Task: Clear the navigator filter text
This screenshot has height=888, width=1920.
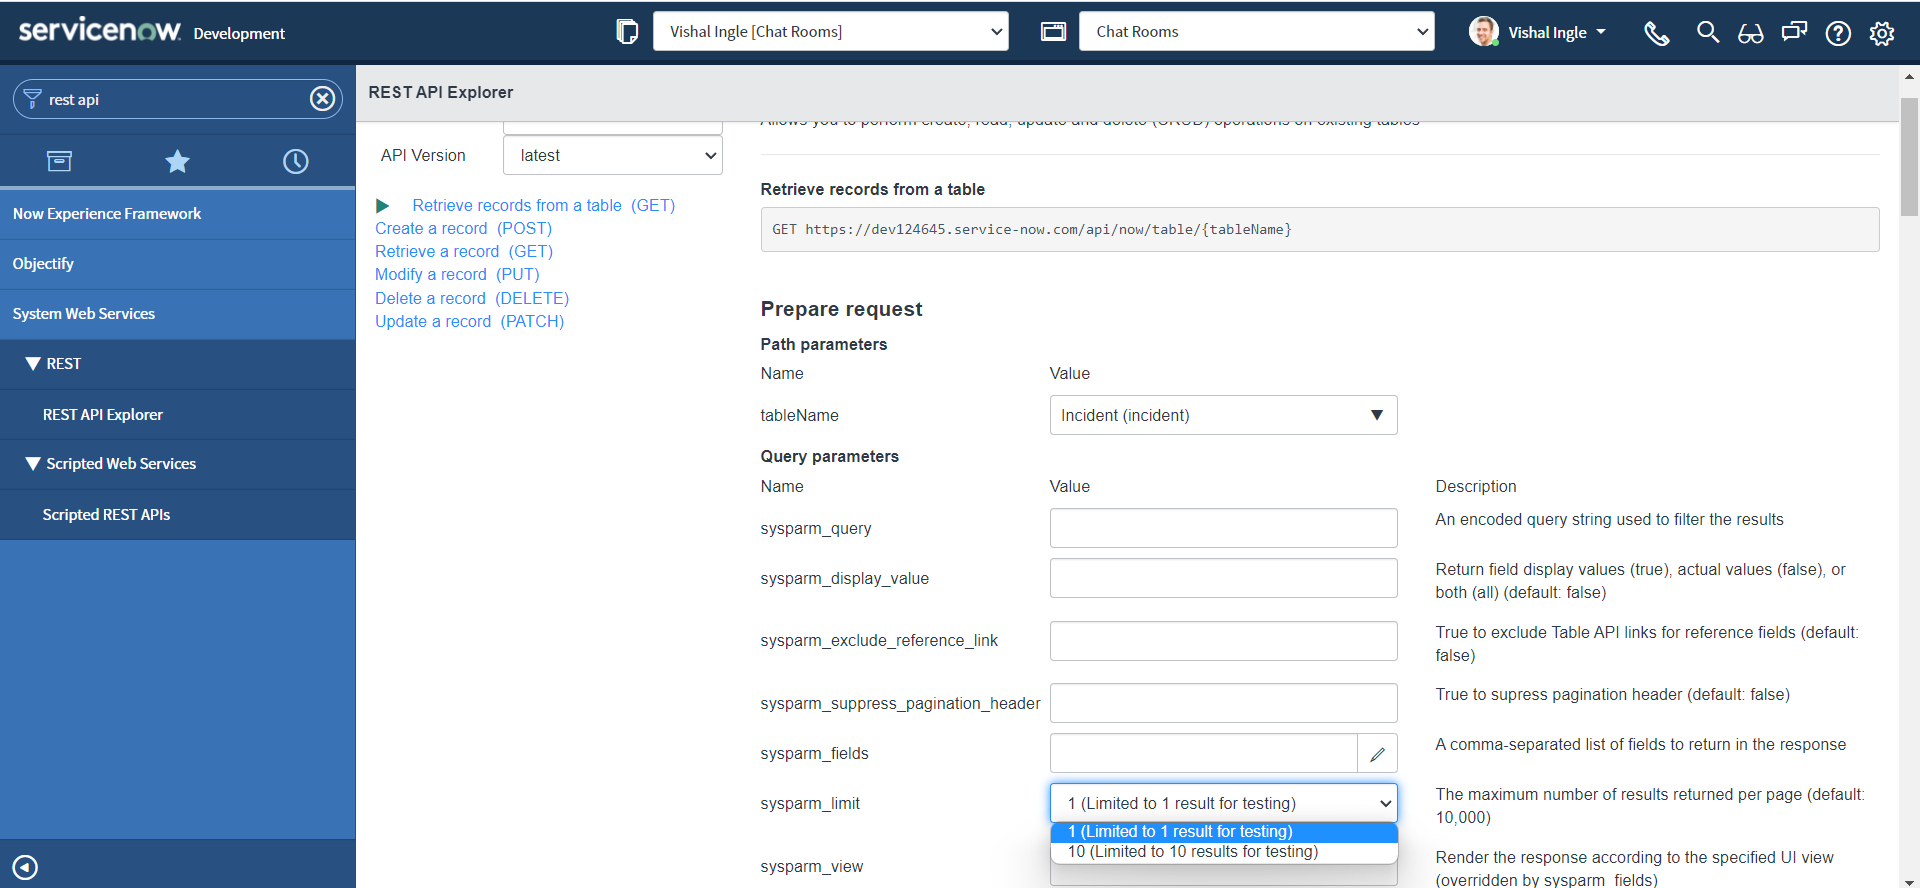Action: pos(322,99)
